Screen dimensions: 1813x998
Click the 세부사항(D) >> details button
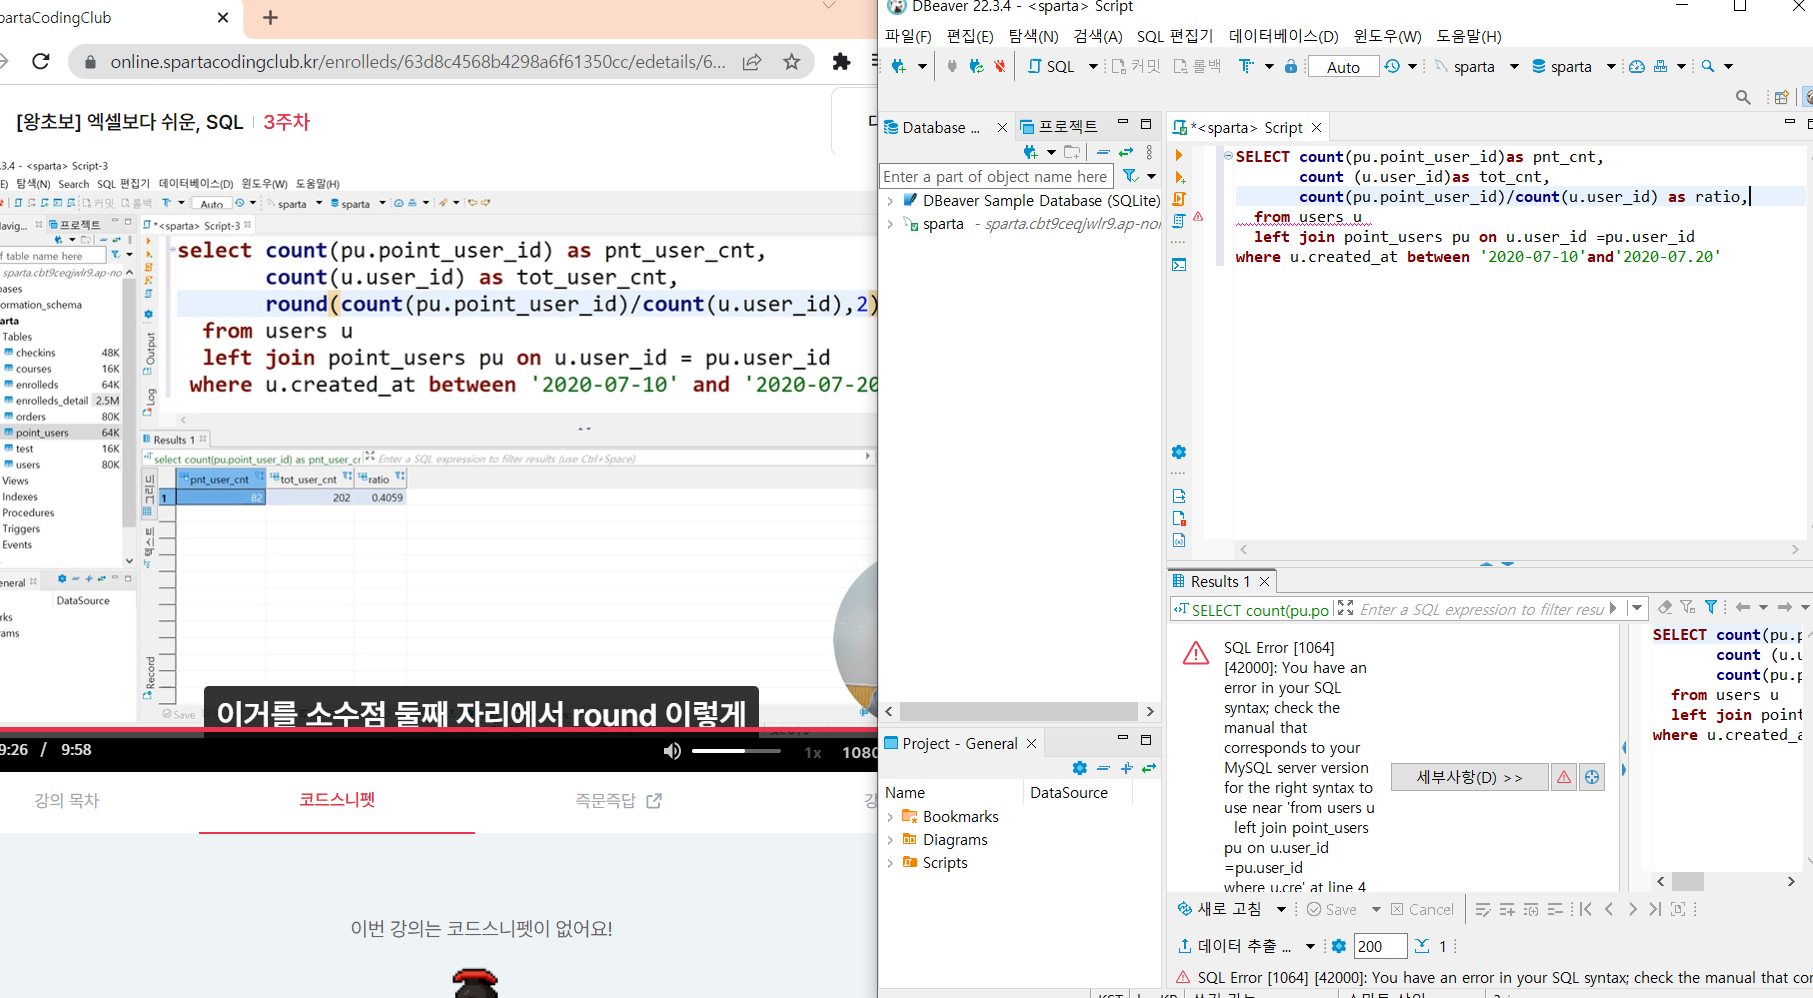point(1470,777)
